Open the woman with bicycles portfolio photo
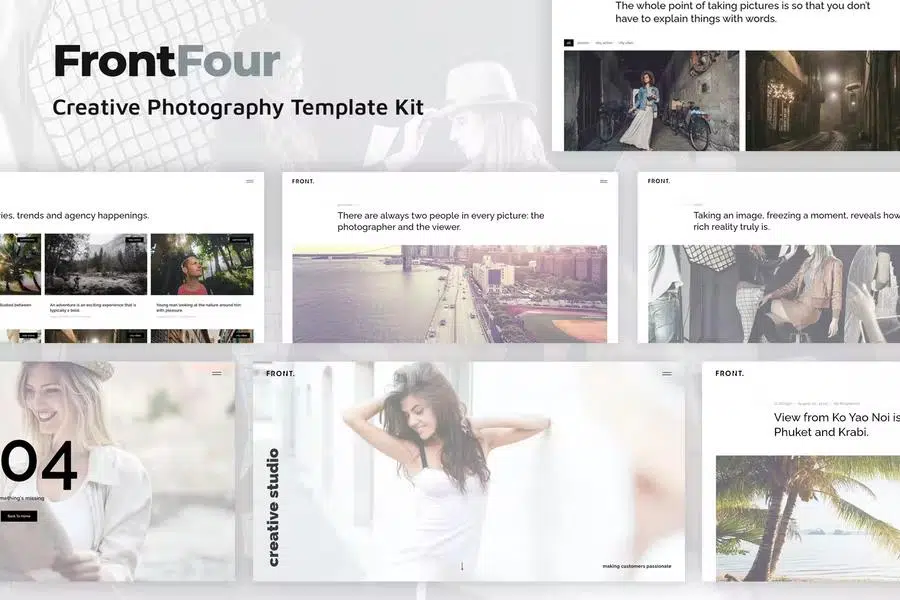This screenshot has width=900, height=600. click(651, 100)
